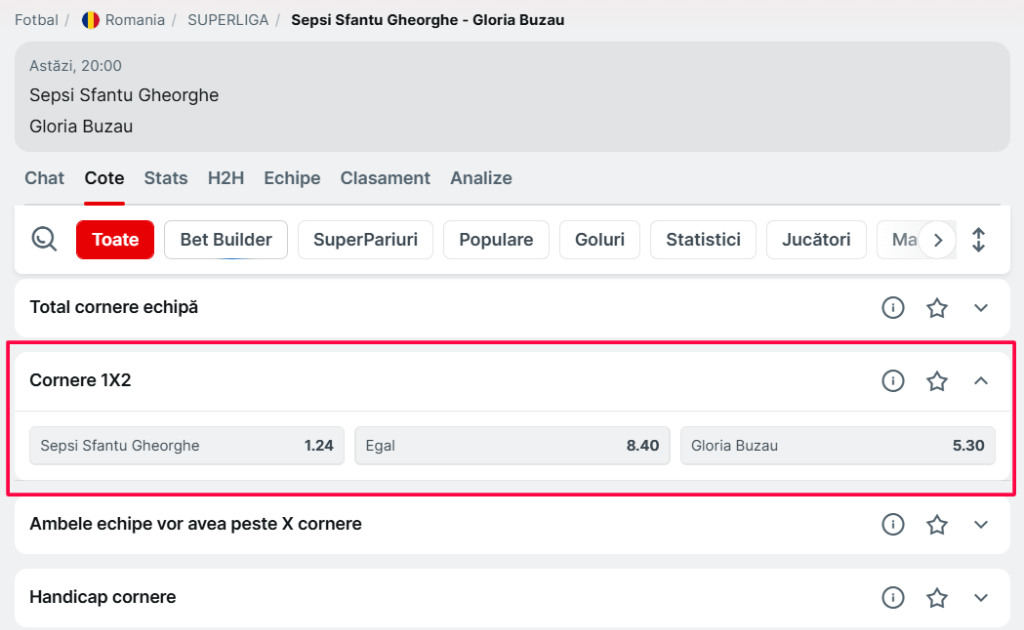Bet on Sepsi Sfantu Gheorghe at 1.24

[x=187, y=446]
